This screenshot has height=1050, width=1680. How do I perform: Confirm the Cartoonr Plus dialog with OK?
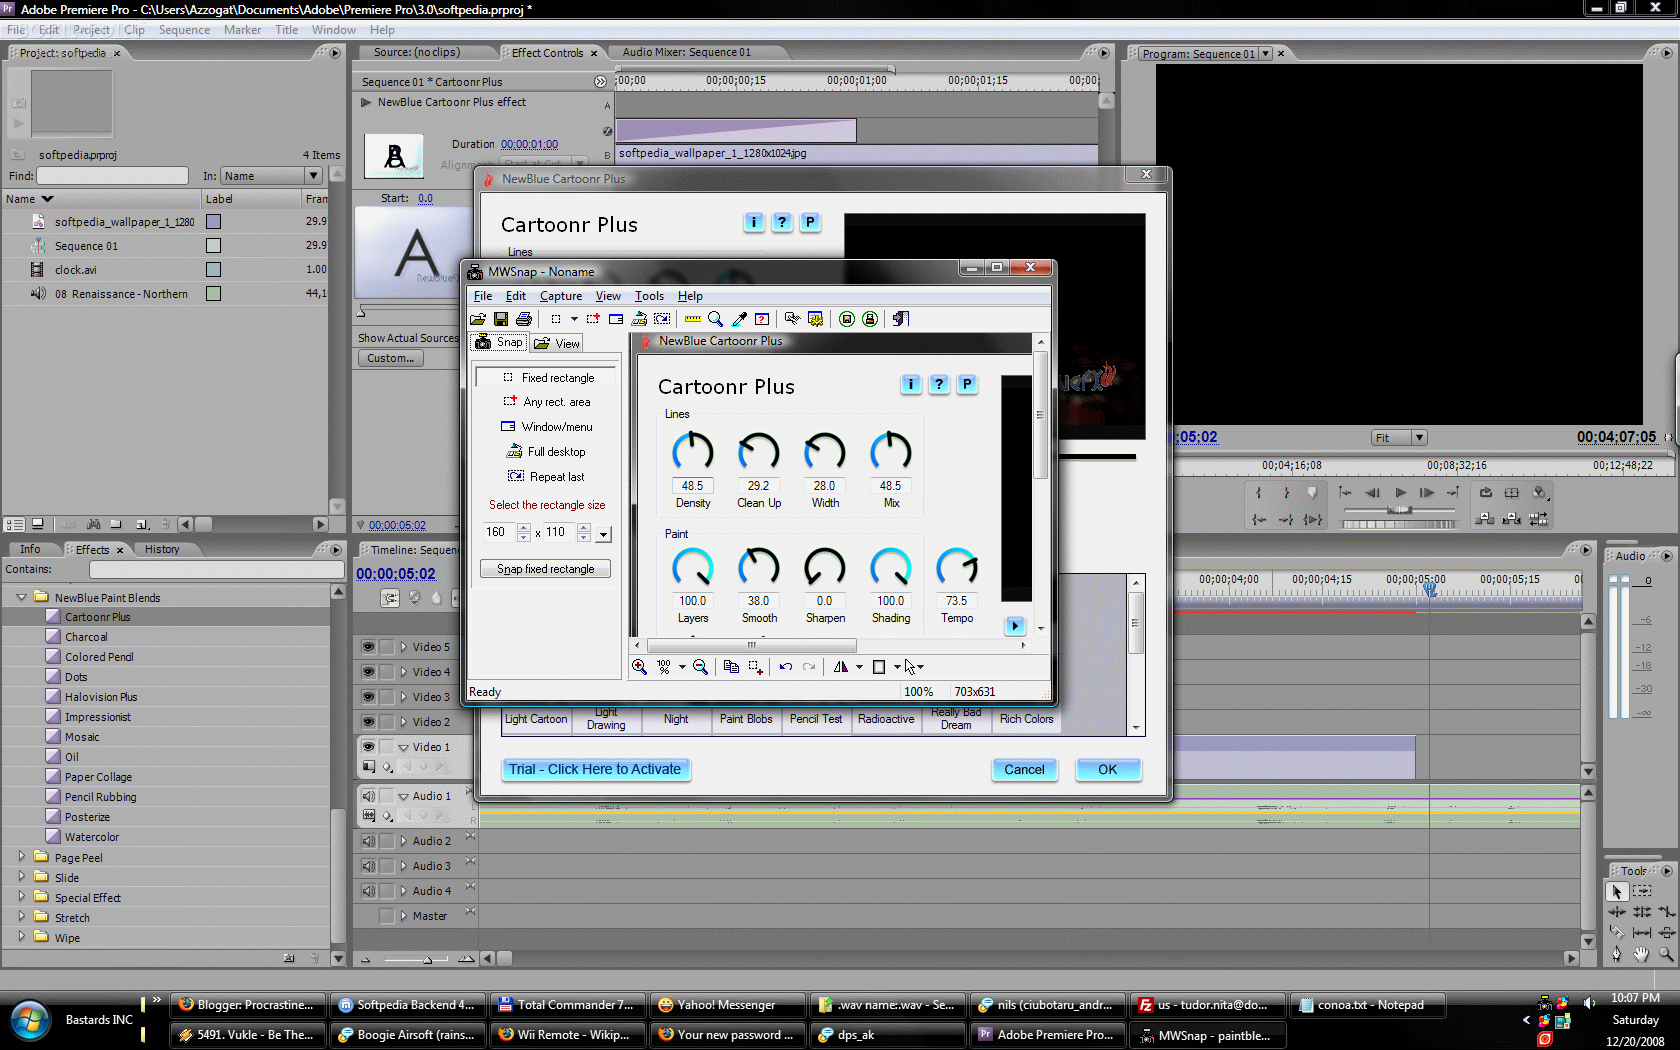click(x=1107, y=769)
